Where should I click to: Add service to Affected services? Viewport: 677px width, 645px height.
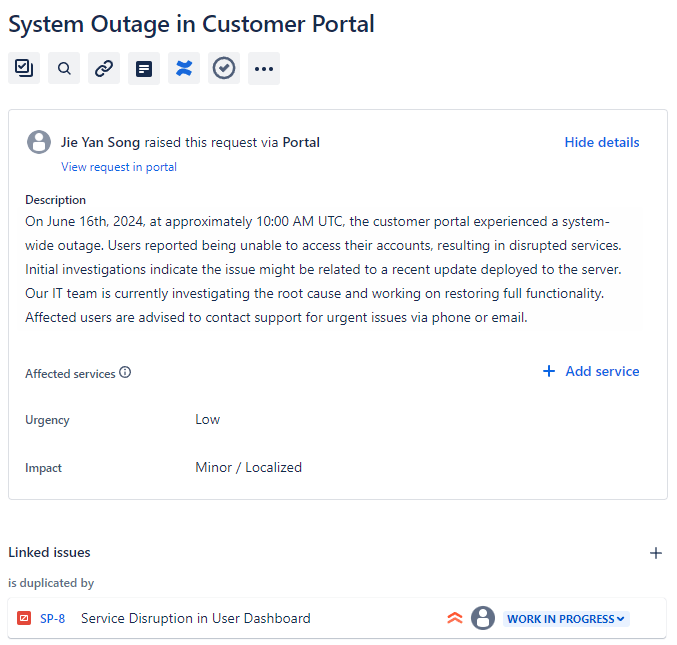tap(591, 371)
